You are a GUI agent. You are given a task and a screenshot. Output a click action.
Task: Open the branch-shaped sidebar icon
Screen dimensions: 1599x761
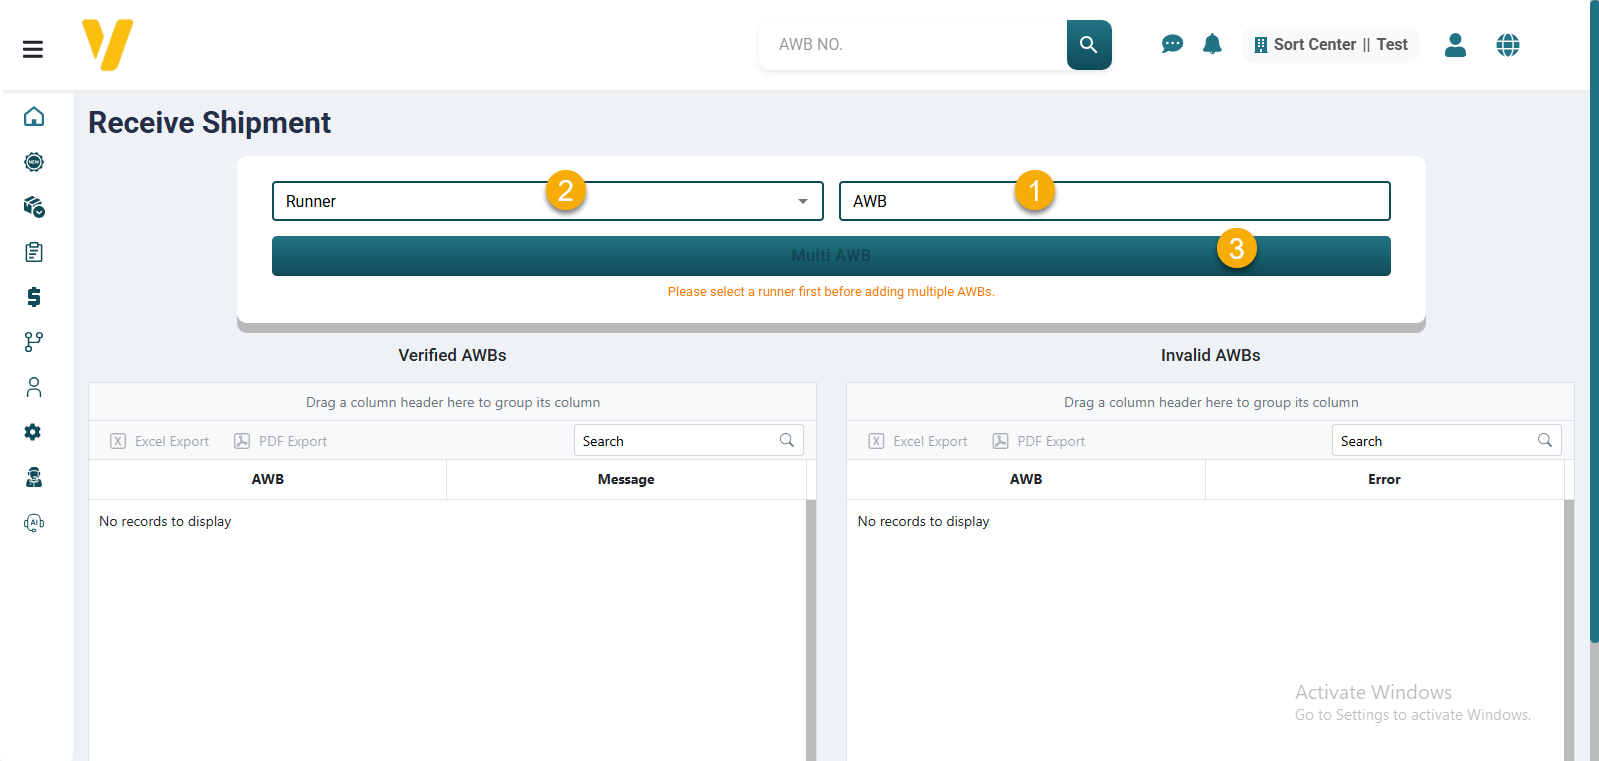pyautogui.click(x=34, y=342)
